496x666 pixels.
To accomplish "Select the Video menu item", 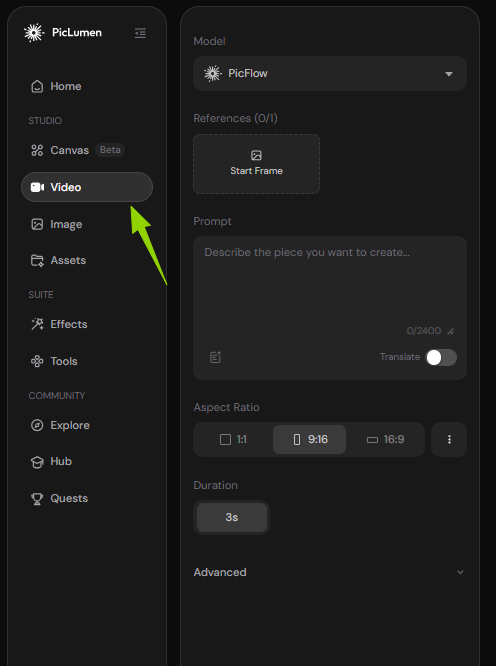I will (87, 187).
